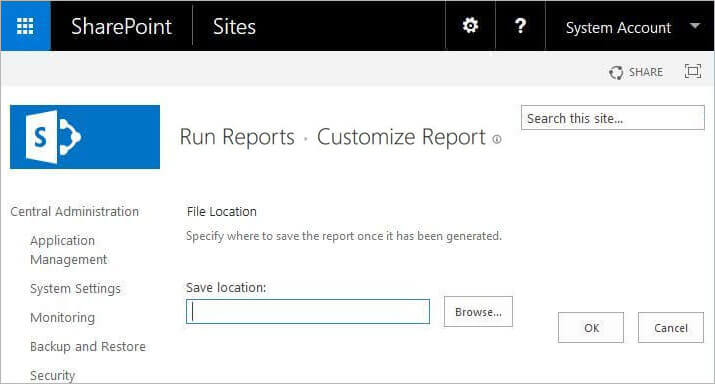715x384 pixels.
Task: Open Monitoring in left navigation
Action: click(62, 317)
